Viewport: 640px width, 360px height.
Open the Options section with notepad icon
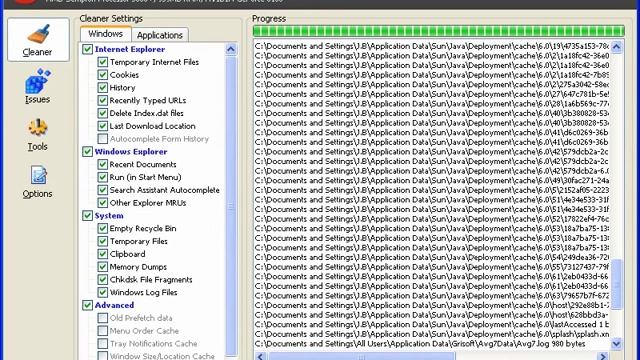pyautogui.click(x=38, y=182)
